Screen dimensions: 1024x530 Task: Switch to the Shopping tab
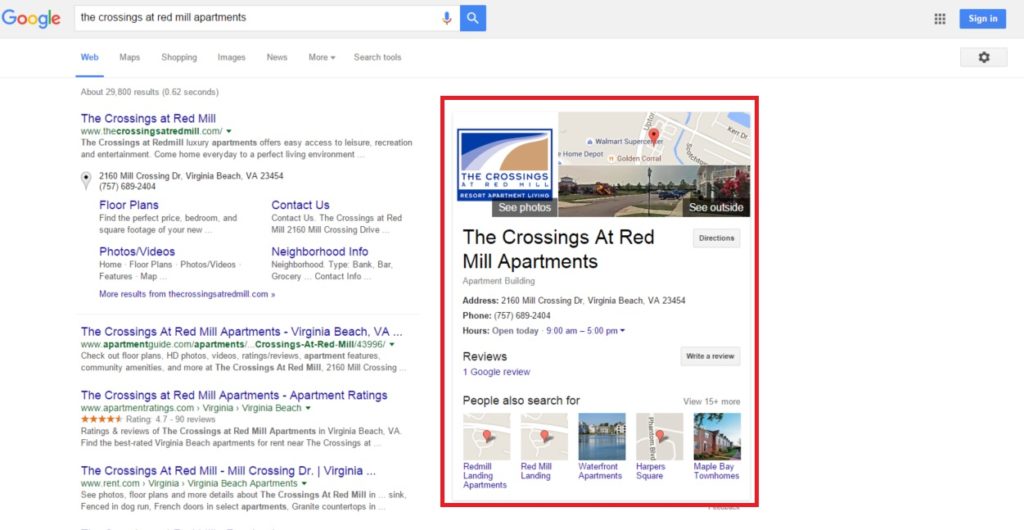click(179, 57)
